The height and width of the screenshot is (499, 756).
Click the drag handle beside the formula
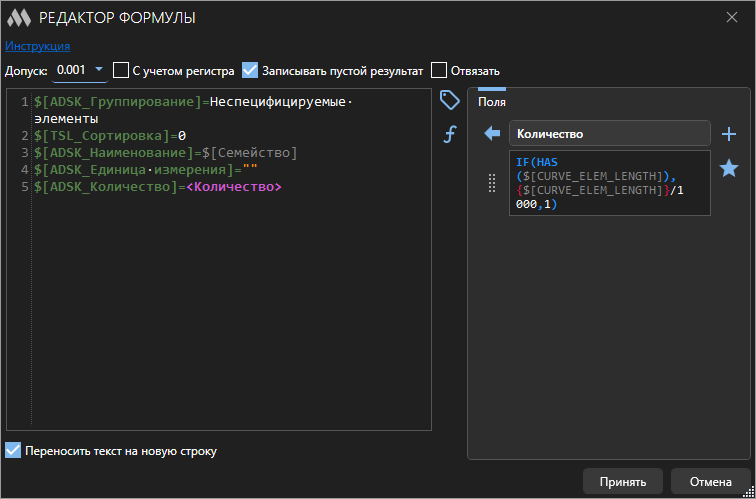pos(491,183)
